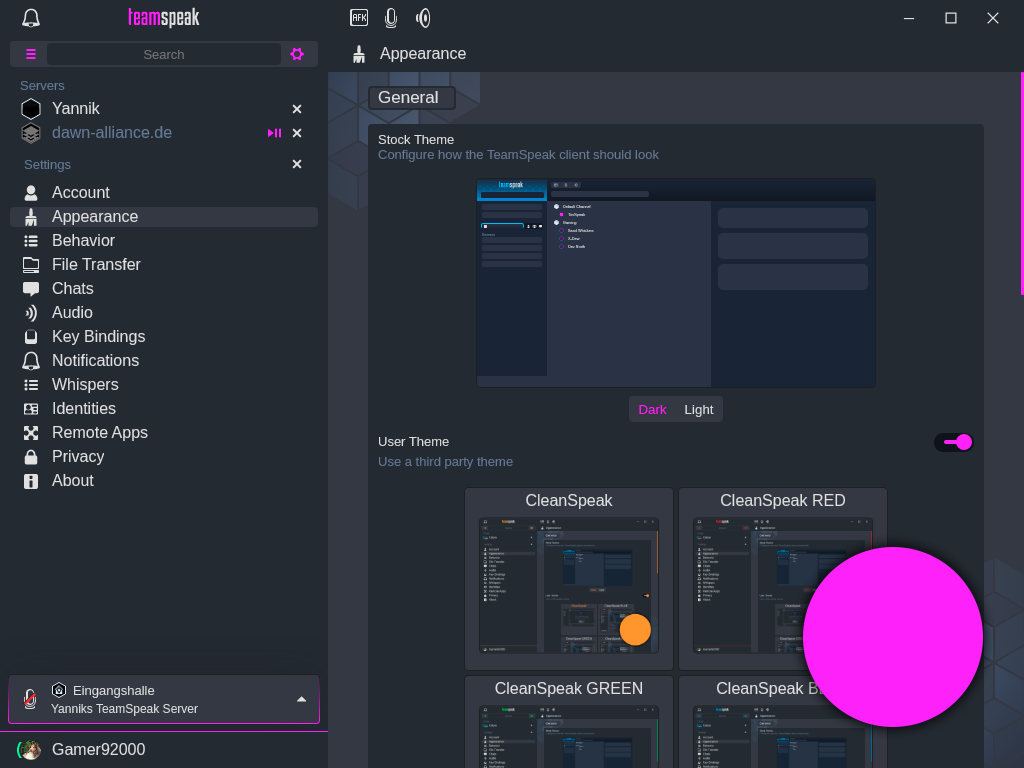This screenshot has height=768, width=1024.
Task: Click the stock theme preview image
Action: pos(676,283)
